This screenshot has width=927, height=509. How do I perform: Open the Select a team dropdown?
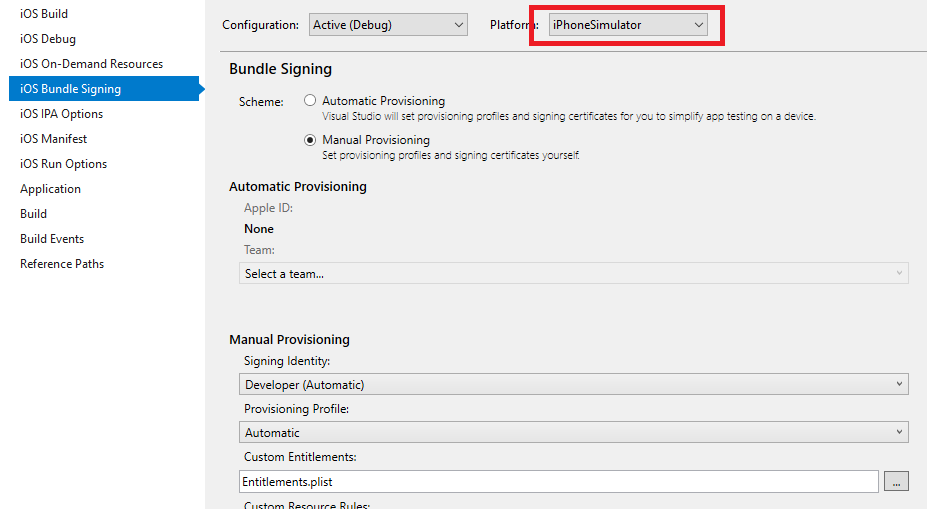pyautogui.click(x=573, y=274)
